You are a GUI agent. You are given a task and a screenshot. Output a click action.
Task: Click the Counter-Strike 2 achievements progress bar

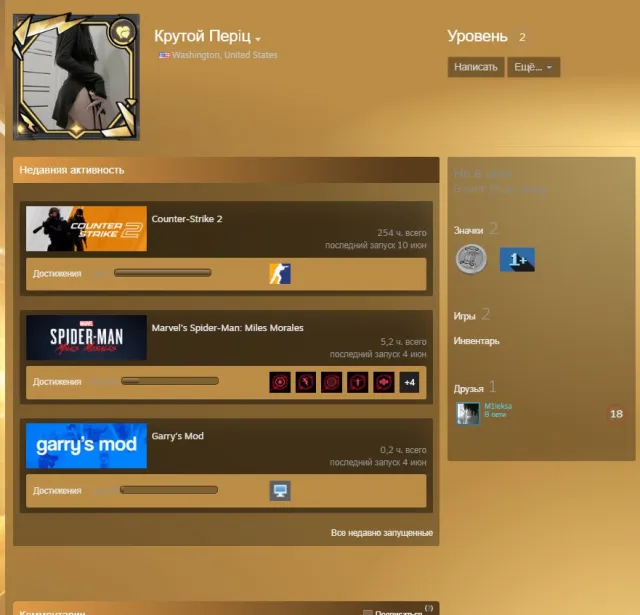click(163, 273)
